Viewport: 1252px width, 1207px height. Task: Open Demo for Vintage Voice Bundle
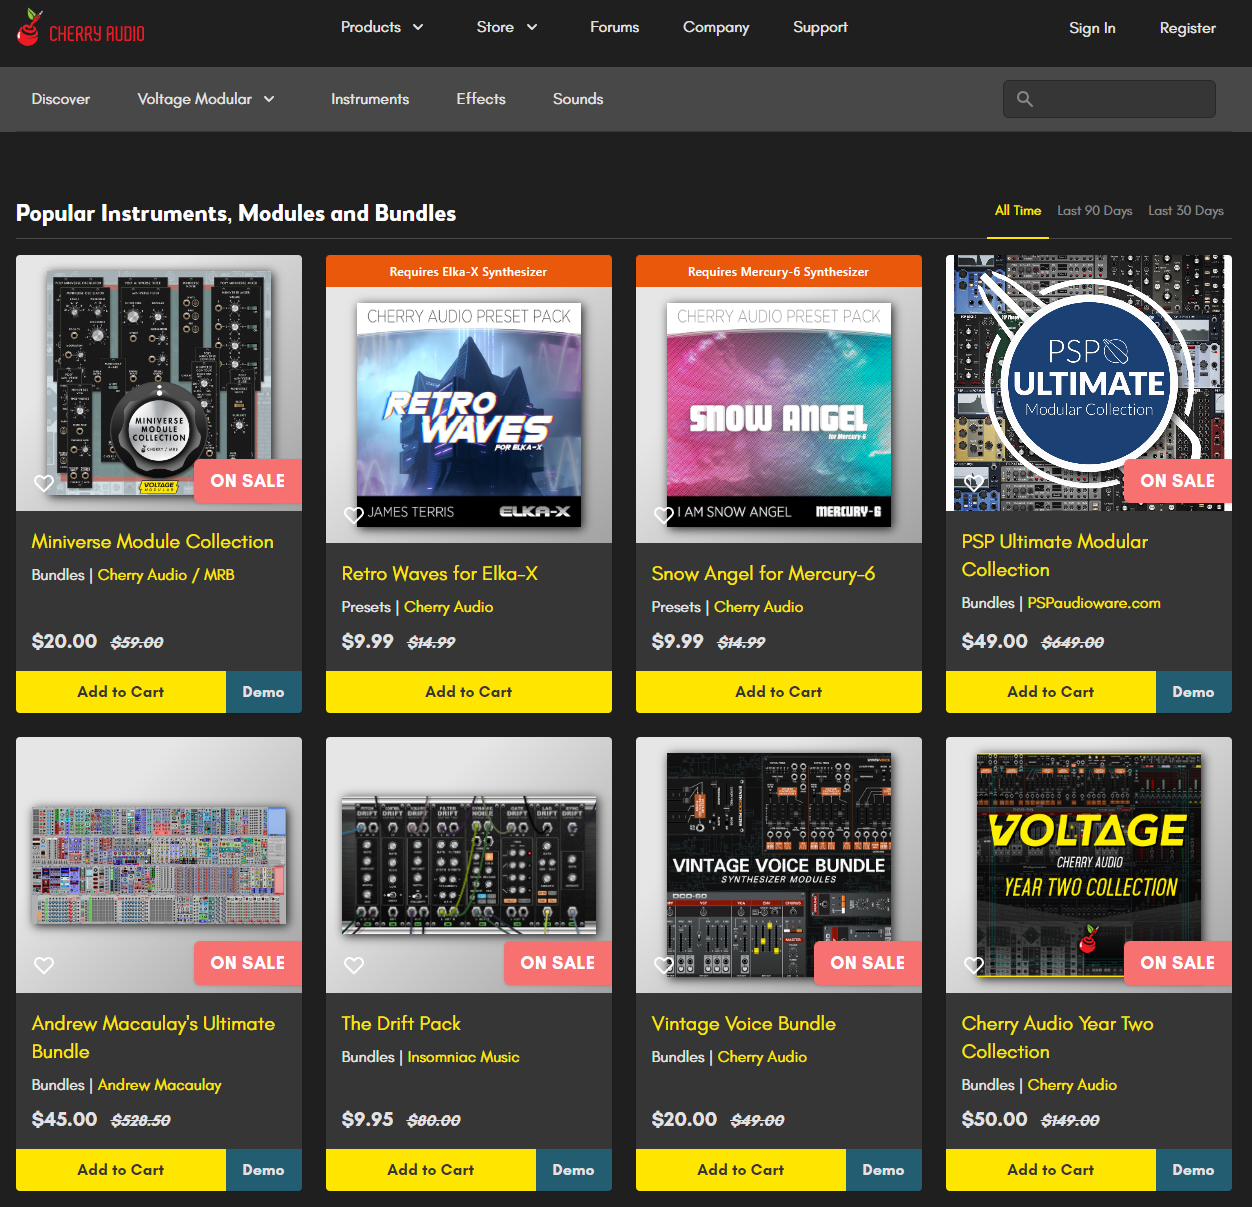[x=884, y=1170]
